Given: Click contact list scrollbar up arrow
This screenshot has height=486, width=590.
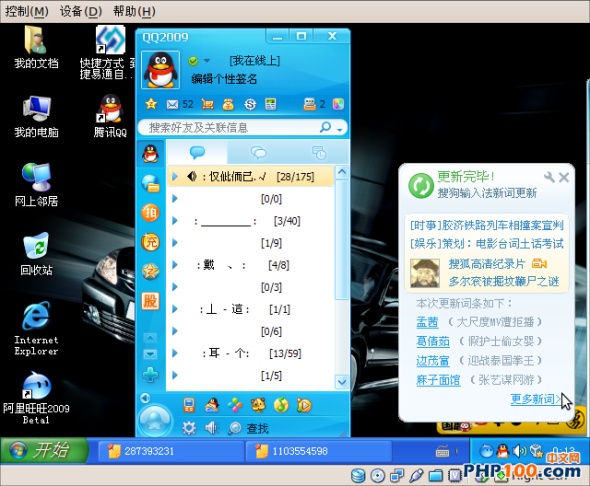Looking at the screenshot, I should 342,172.
